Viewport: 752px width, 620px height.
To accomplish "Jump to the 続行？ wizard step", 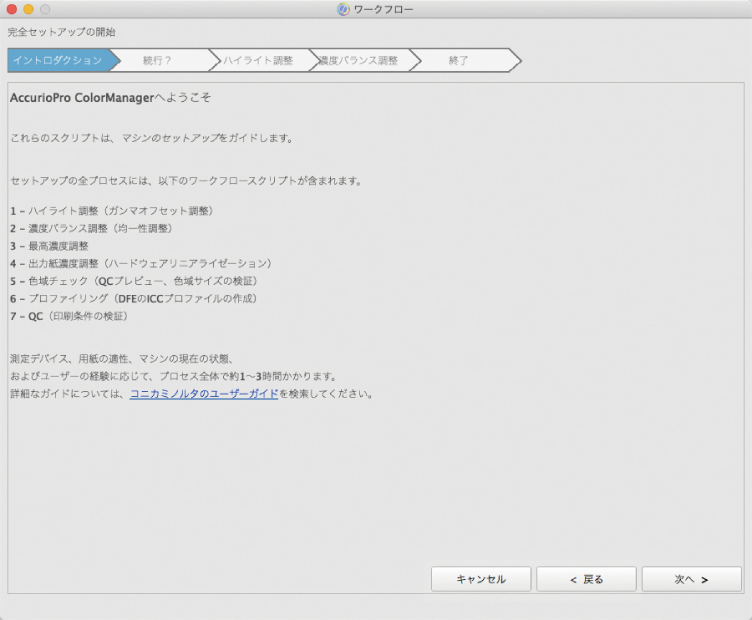I will 158,60.
